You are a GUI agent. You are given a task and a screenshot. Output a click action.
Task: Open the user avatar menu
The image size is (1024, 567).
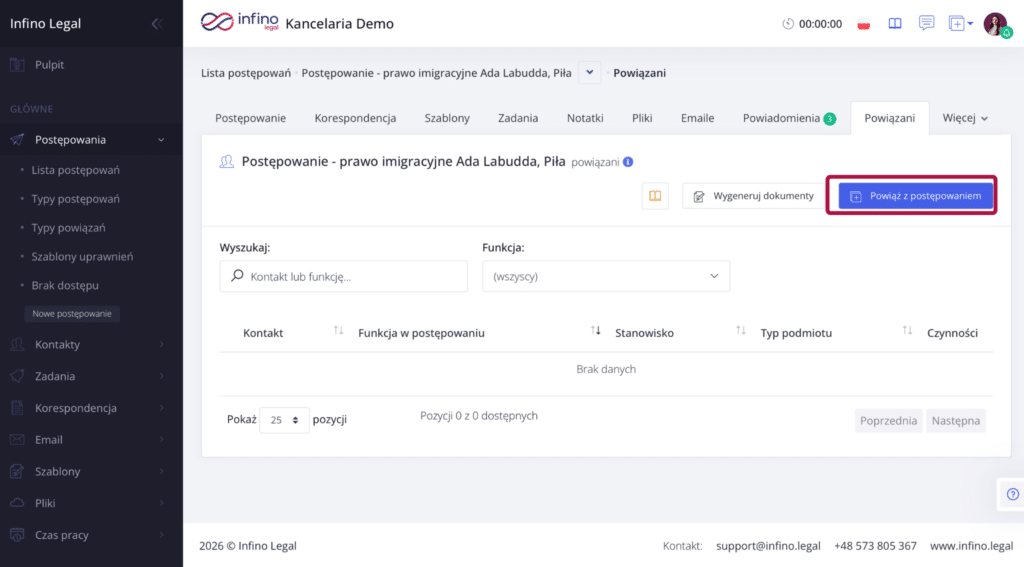click(996, 24)
